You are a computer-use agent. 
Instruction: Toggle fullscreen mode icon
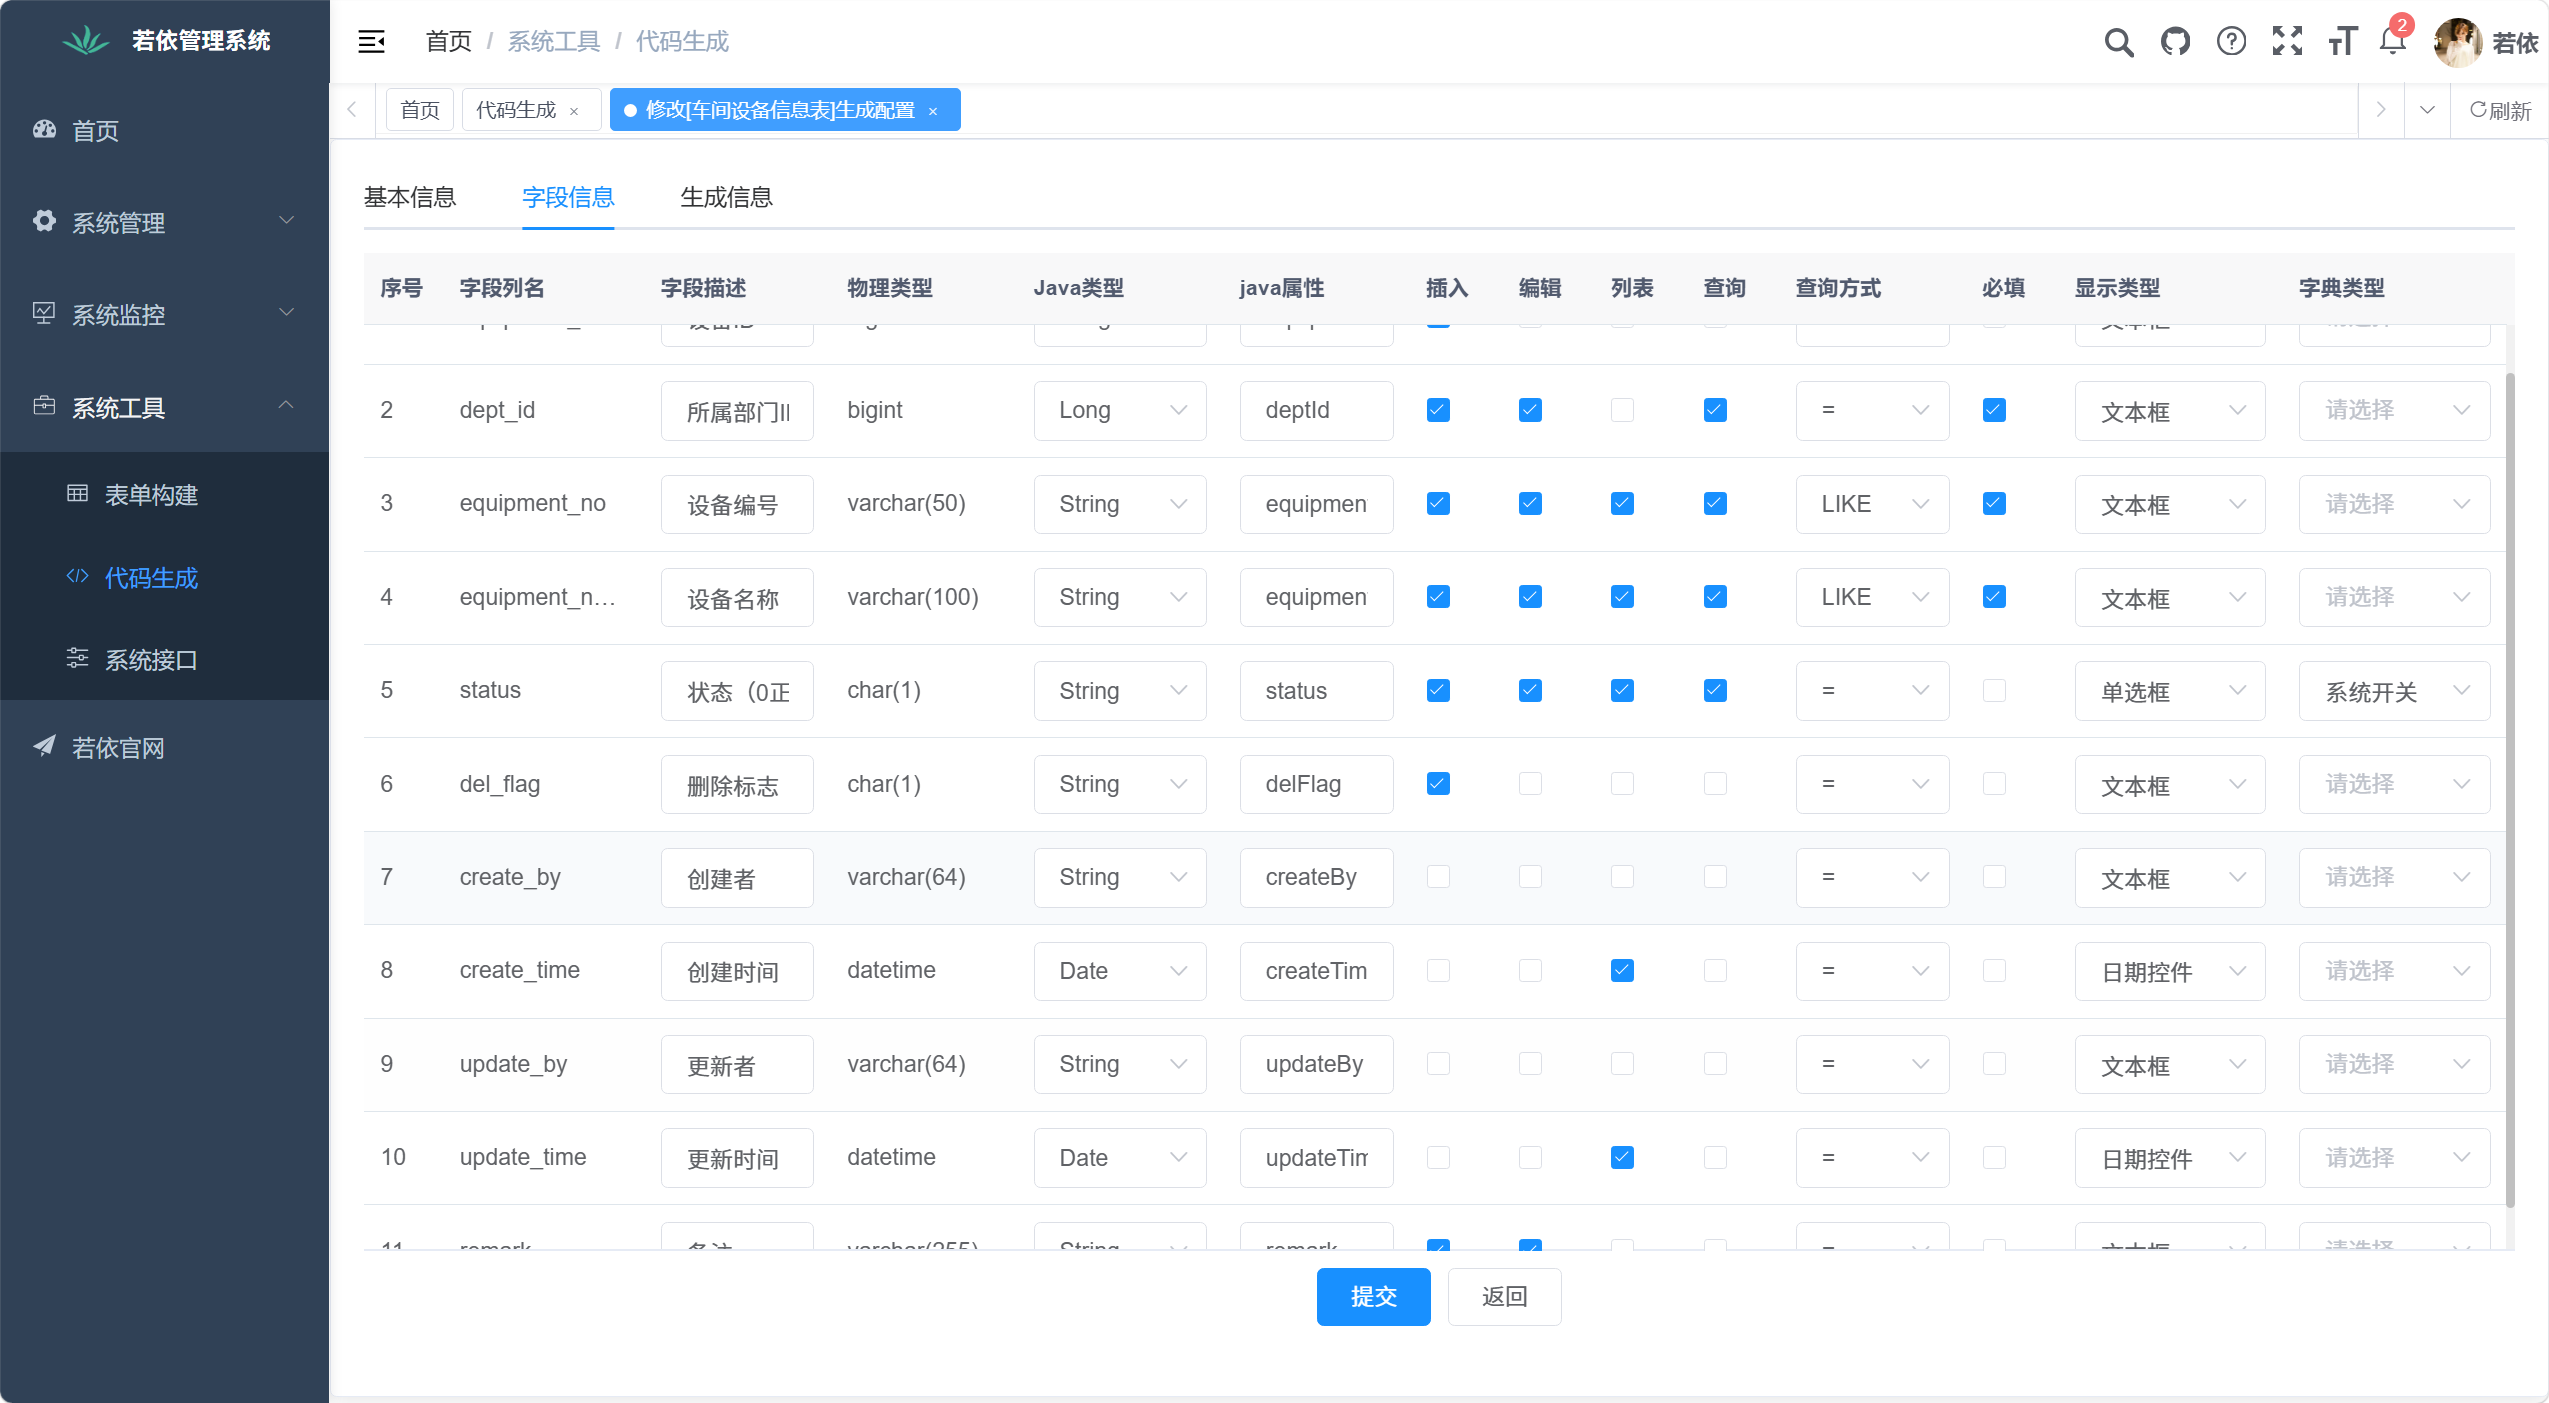(x=2287, y=42)
